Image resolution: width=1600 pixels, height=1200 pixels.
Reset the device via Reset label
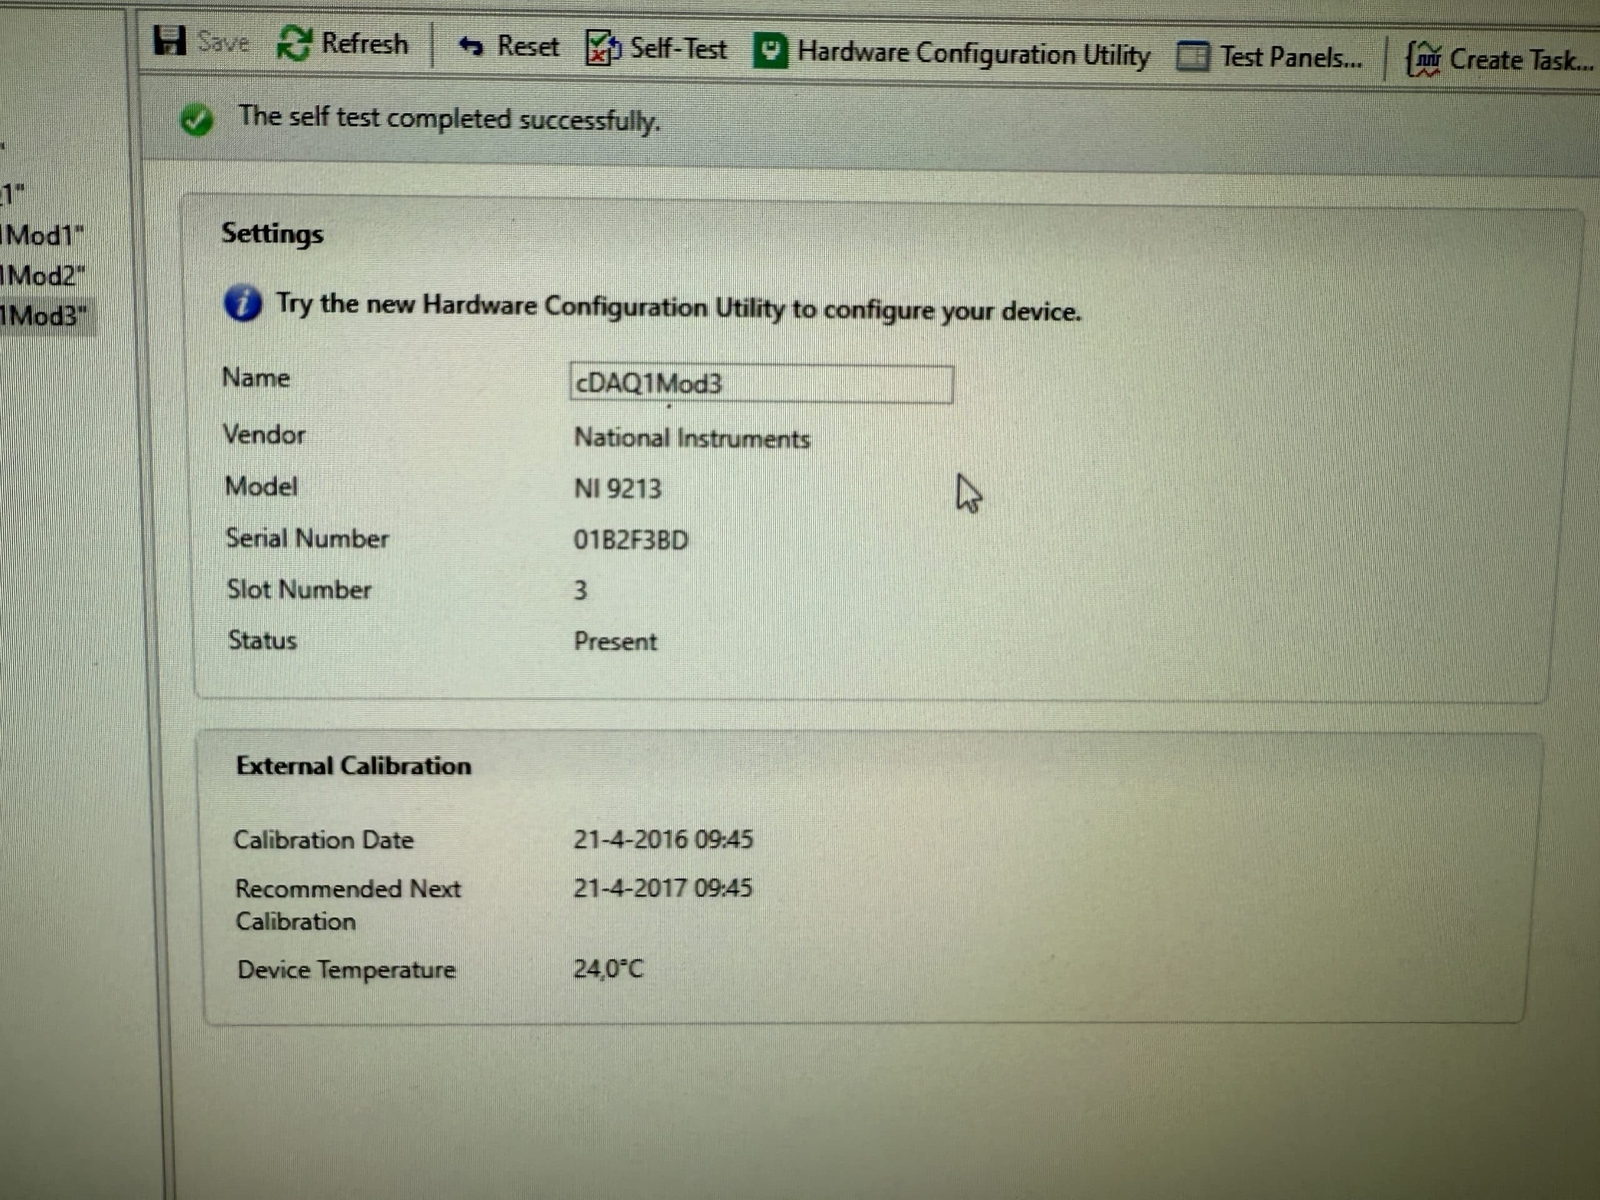point(528,46)
